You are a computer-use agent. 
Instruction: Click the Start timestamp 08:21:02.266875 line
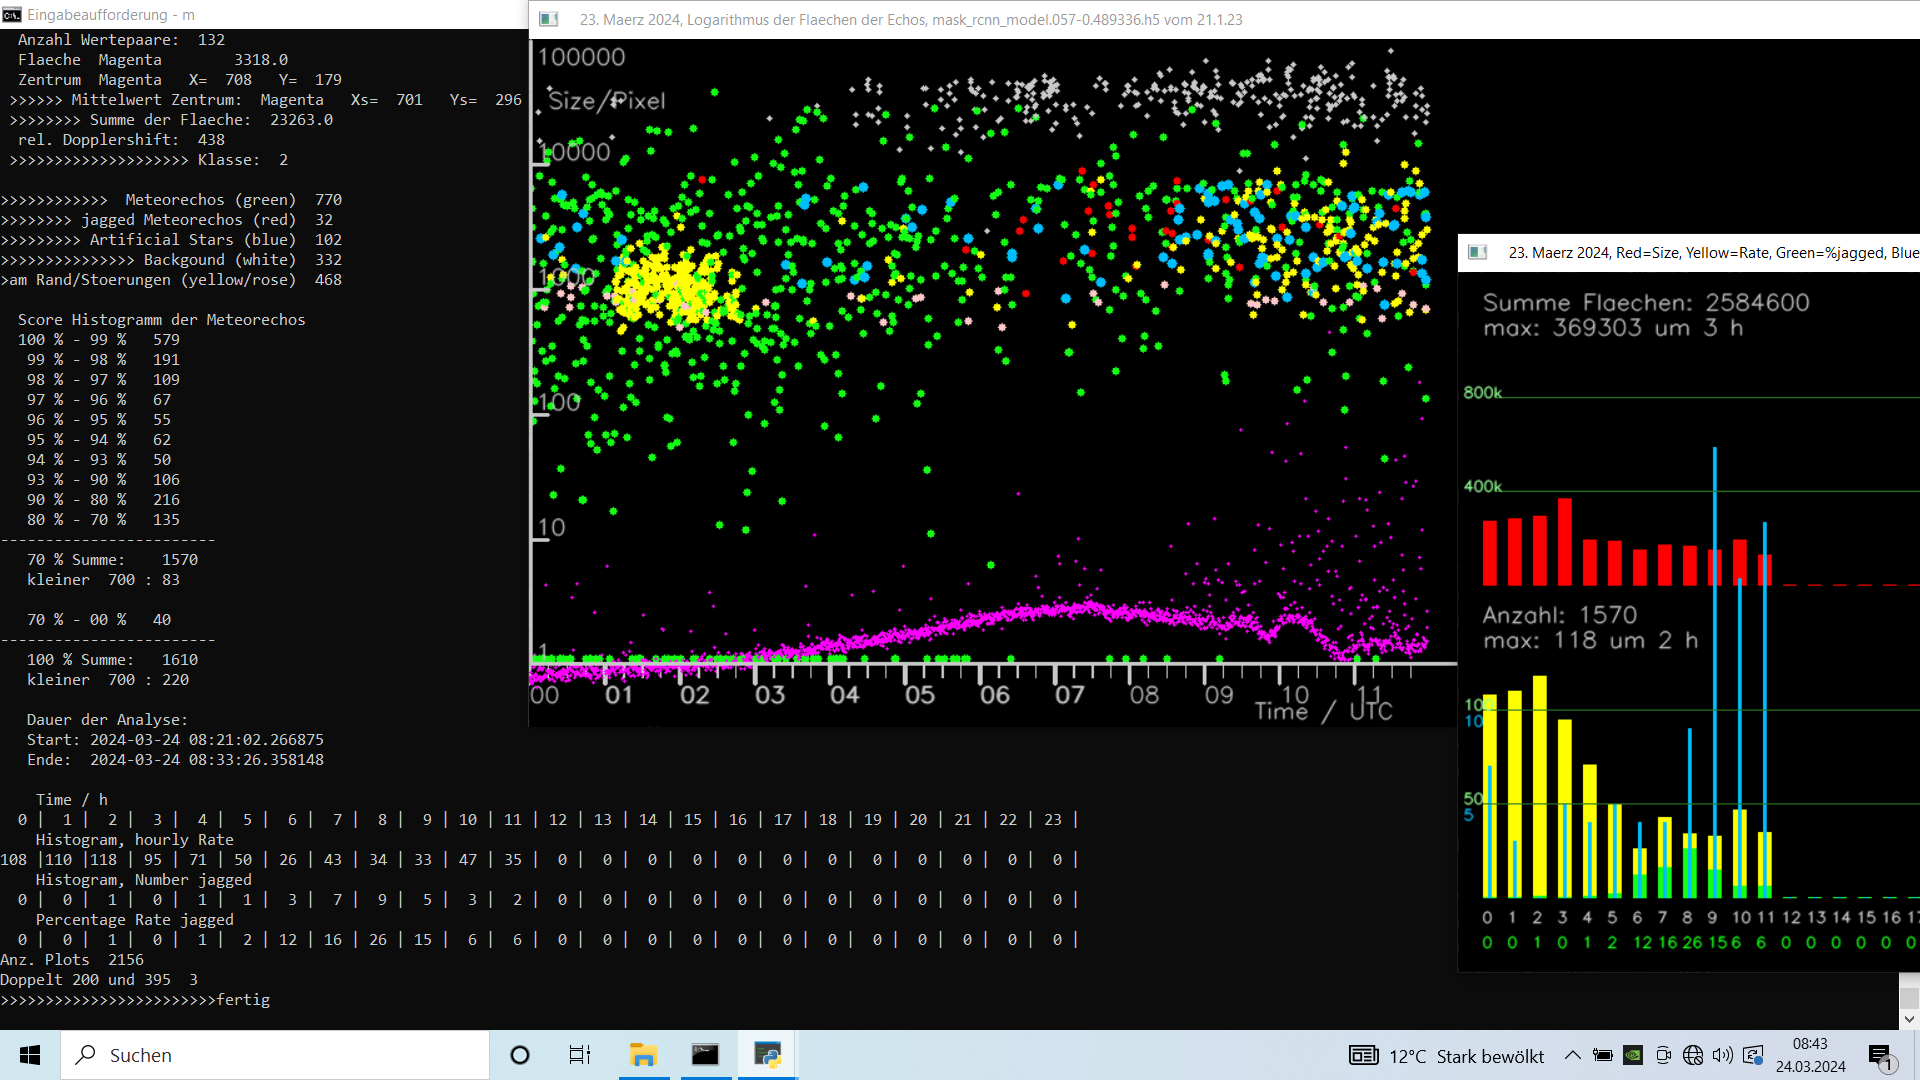[175, 740]
